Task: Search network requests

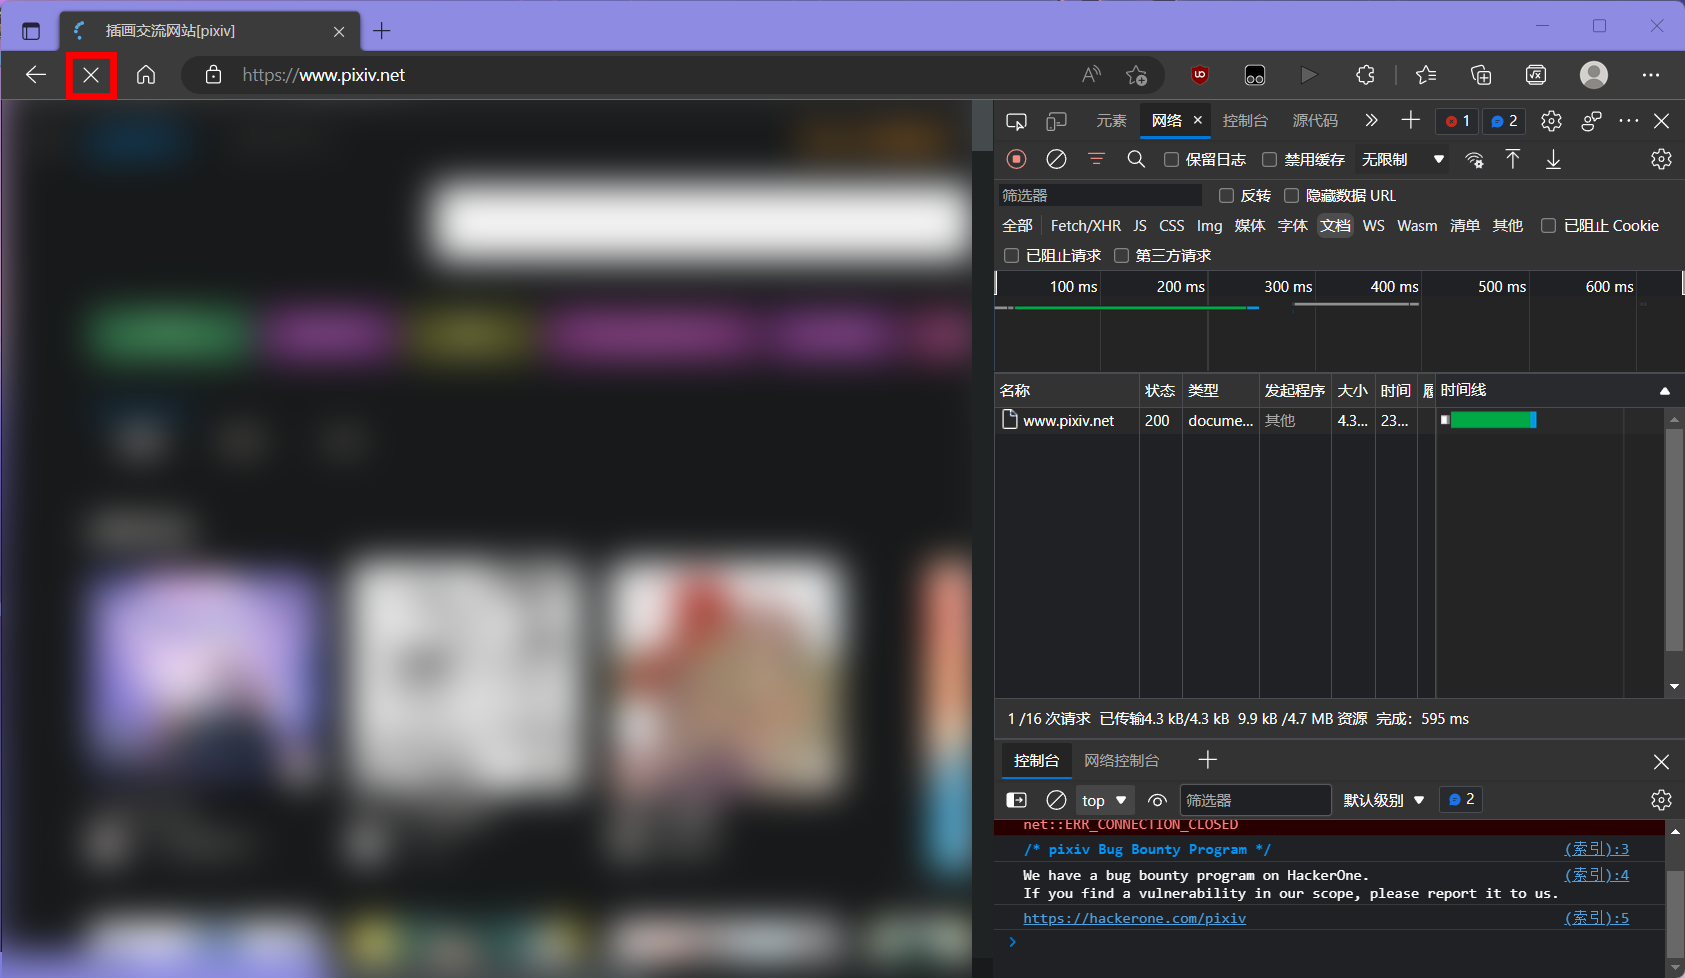Action: pos(1136,159)
